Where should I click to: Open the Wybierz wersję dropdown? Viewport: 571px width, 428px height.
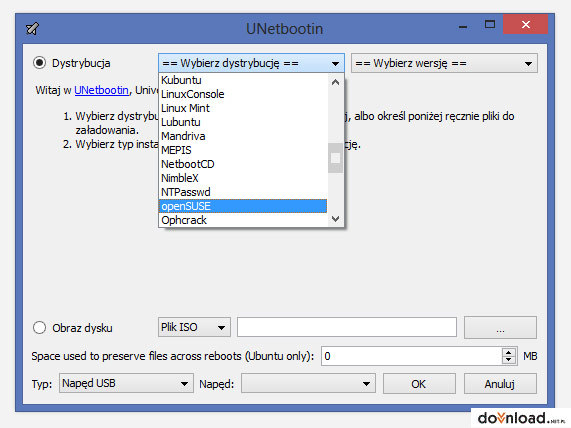point(444,63)
